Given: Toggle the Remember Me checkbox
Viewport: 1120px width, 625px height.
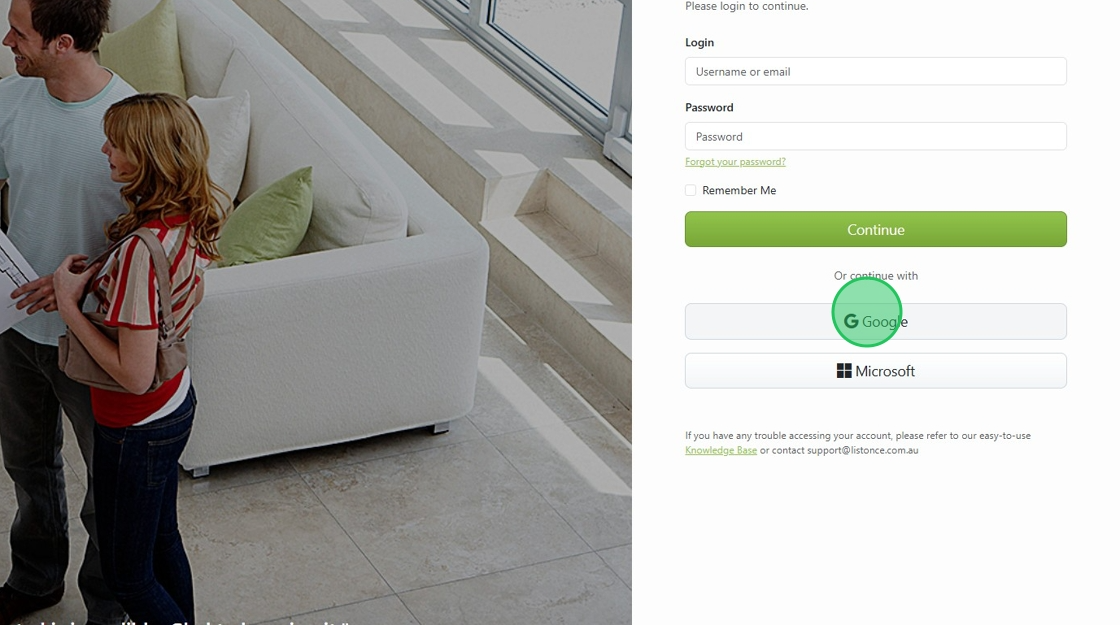Looking at the screenshot, I should 691,190.
